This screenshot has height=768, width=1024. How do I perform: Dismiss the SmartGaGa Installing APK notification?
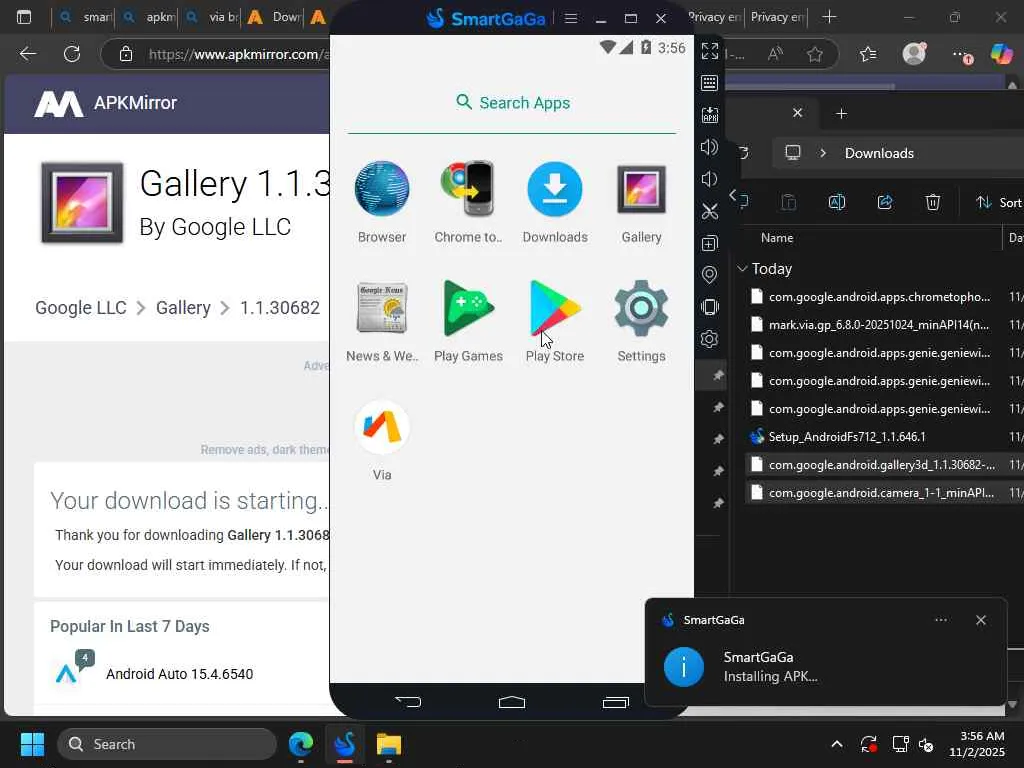click(x=980, y=620)
